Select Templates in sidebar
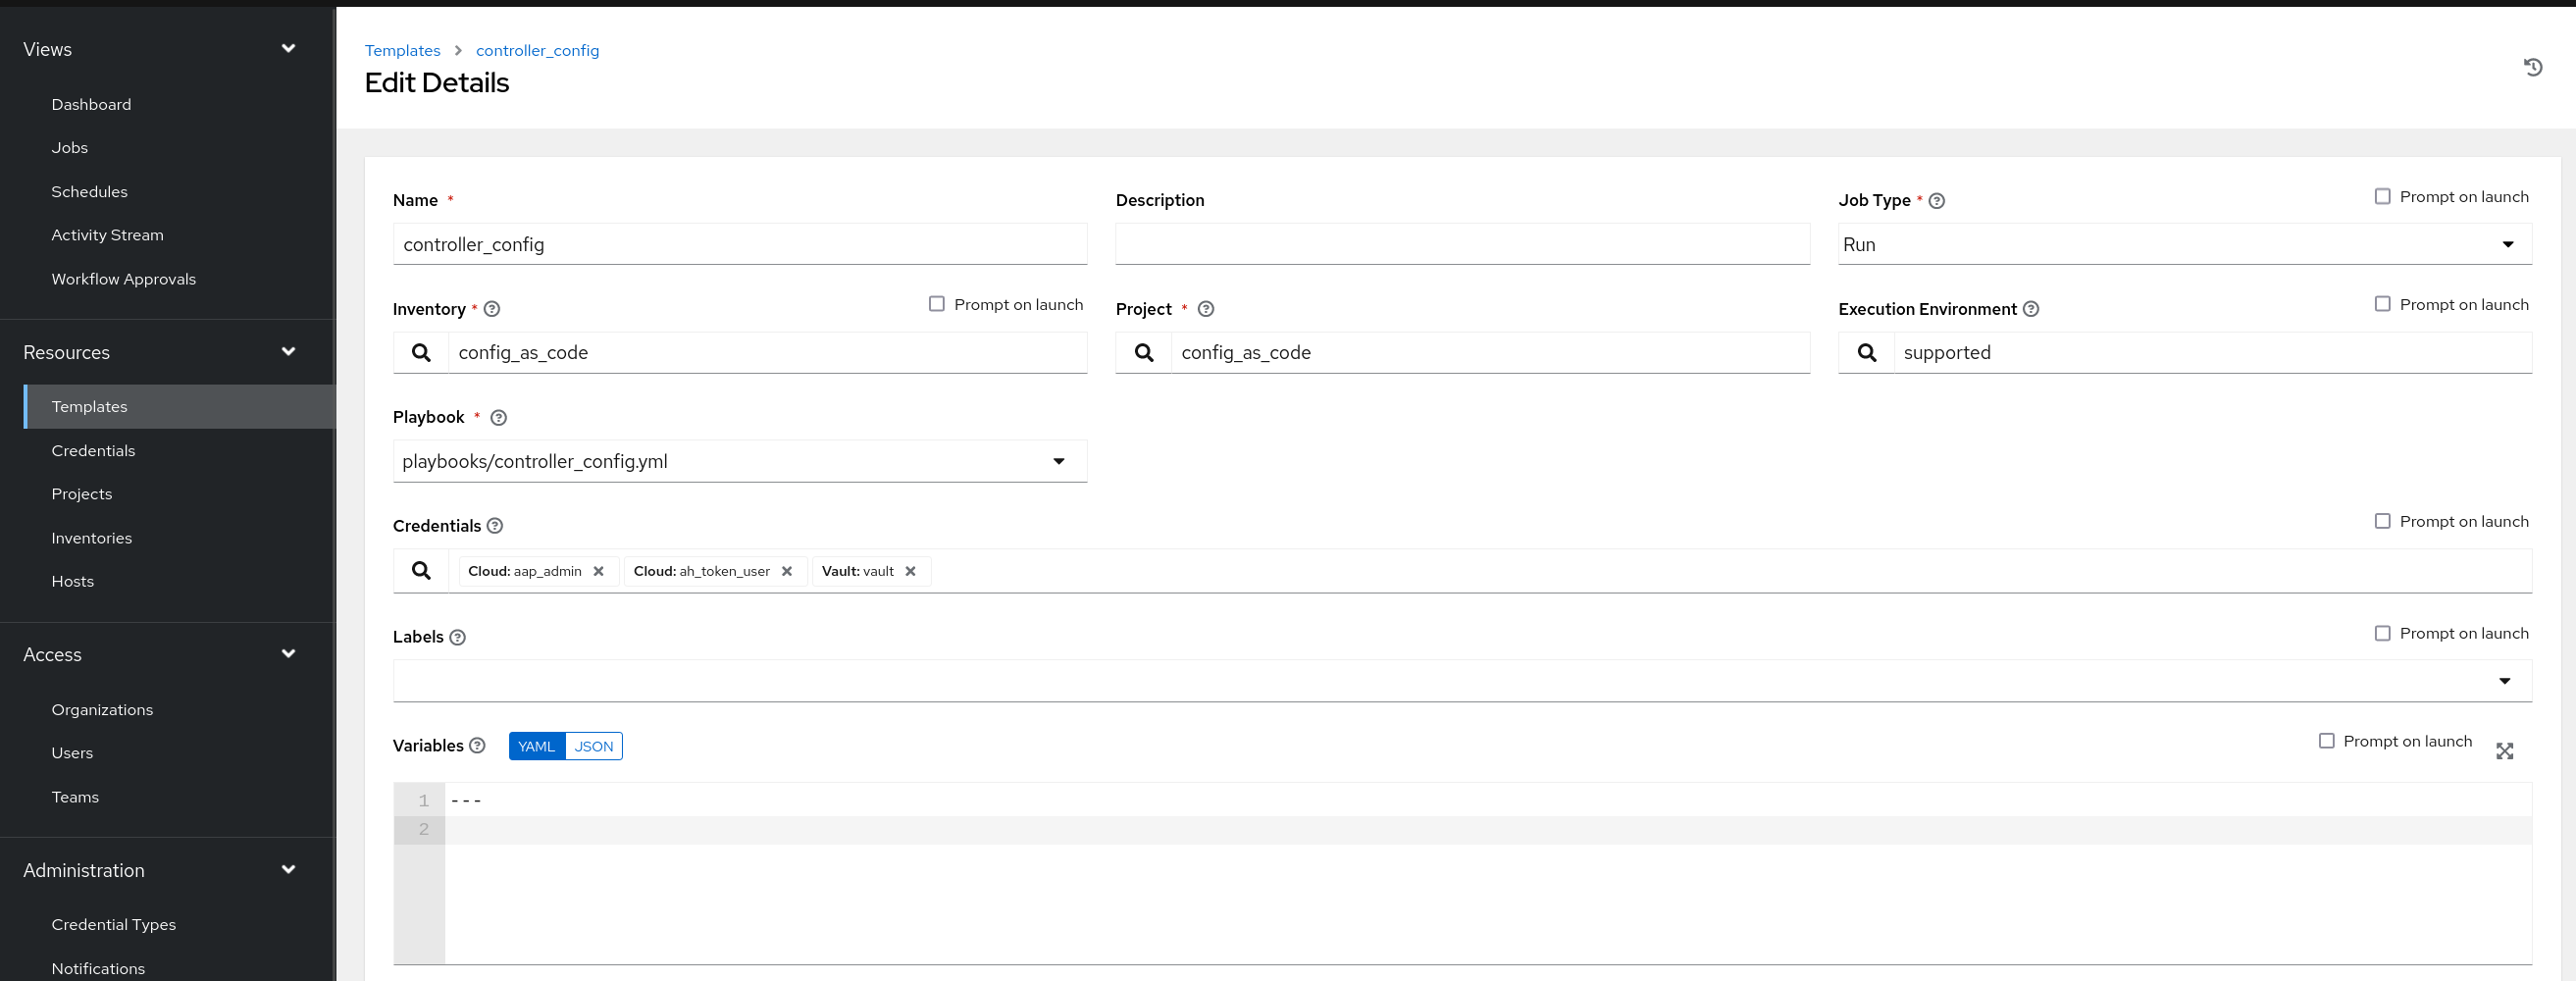Screen dimensions: 2576x981 click(x=180, y=407)
